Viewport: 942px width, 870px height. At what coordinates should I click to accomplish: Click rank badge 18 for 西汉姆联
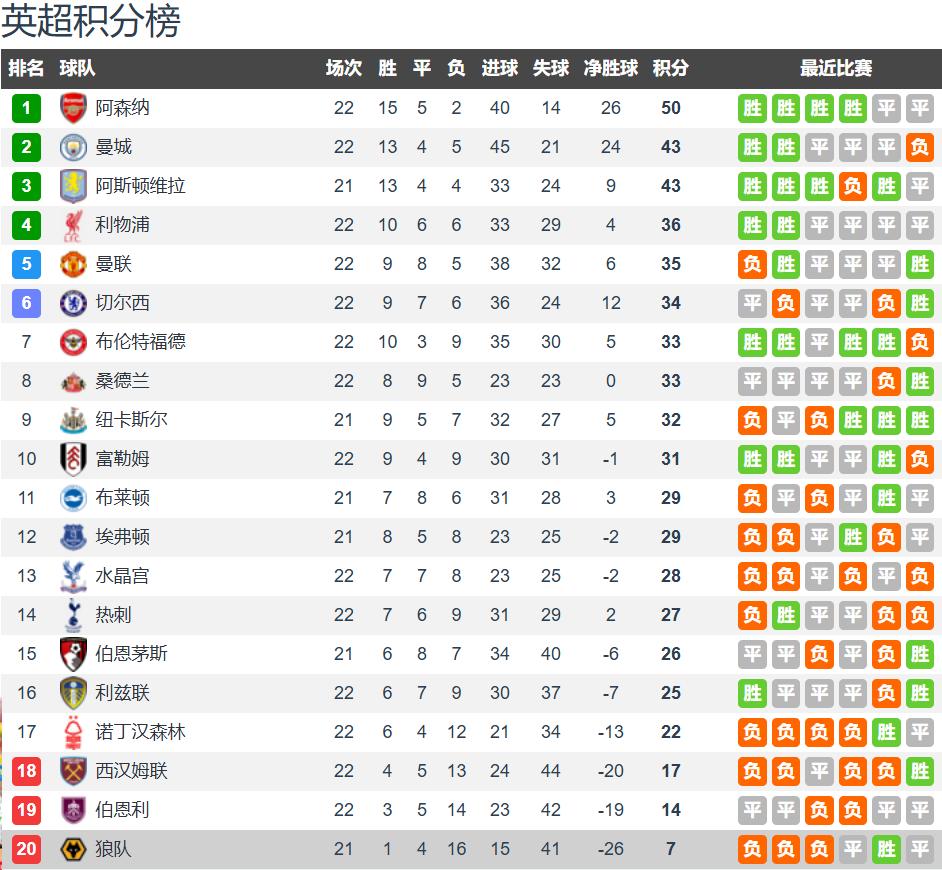(x=27, y=771)
